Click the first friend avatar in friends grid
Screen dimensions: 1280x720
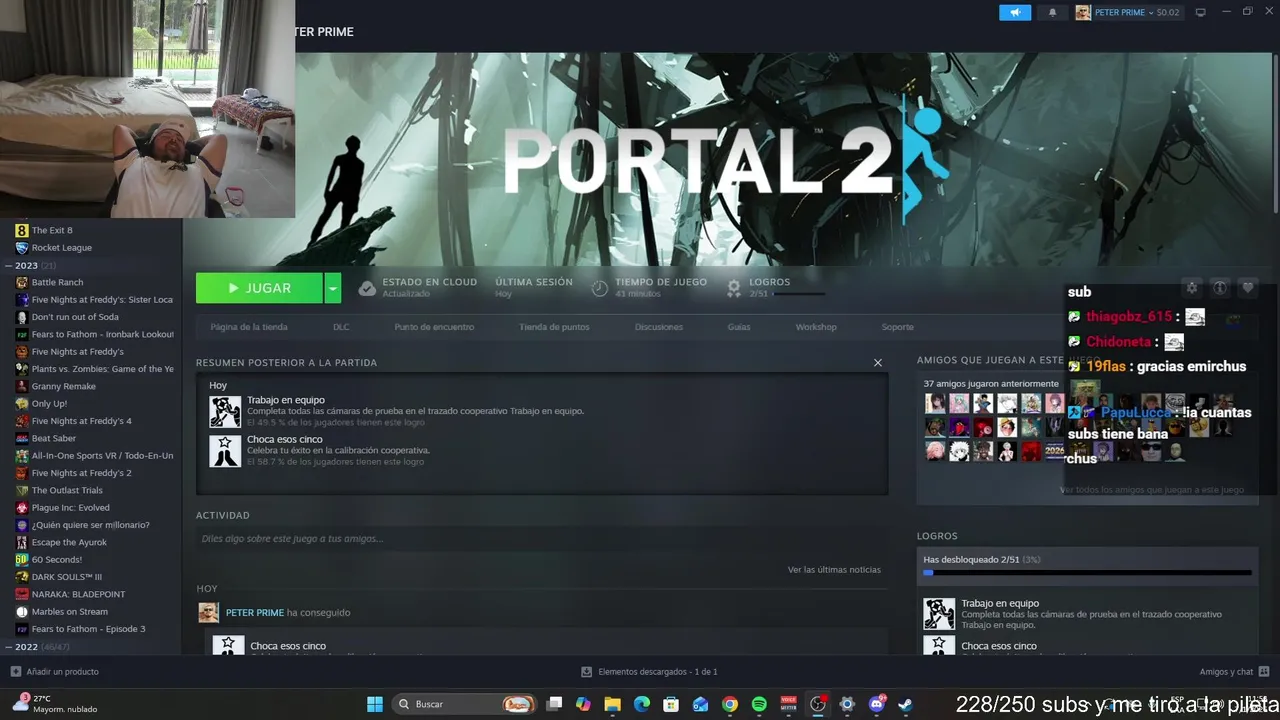(x=935, y=403)
